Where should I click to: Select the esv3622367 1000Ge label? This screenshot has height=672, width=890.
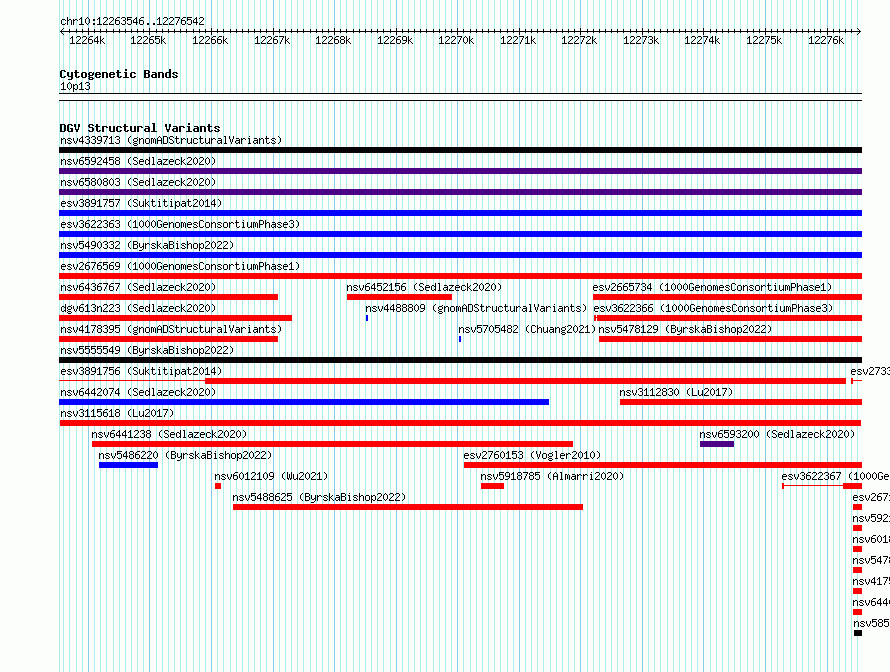click(835, 476)
